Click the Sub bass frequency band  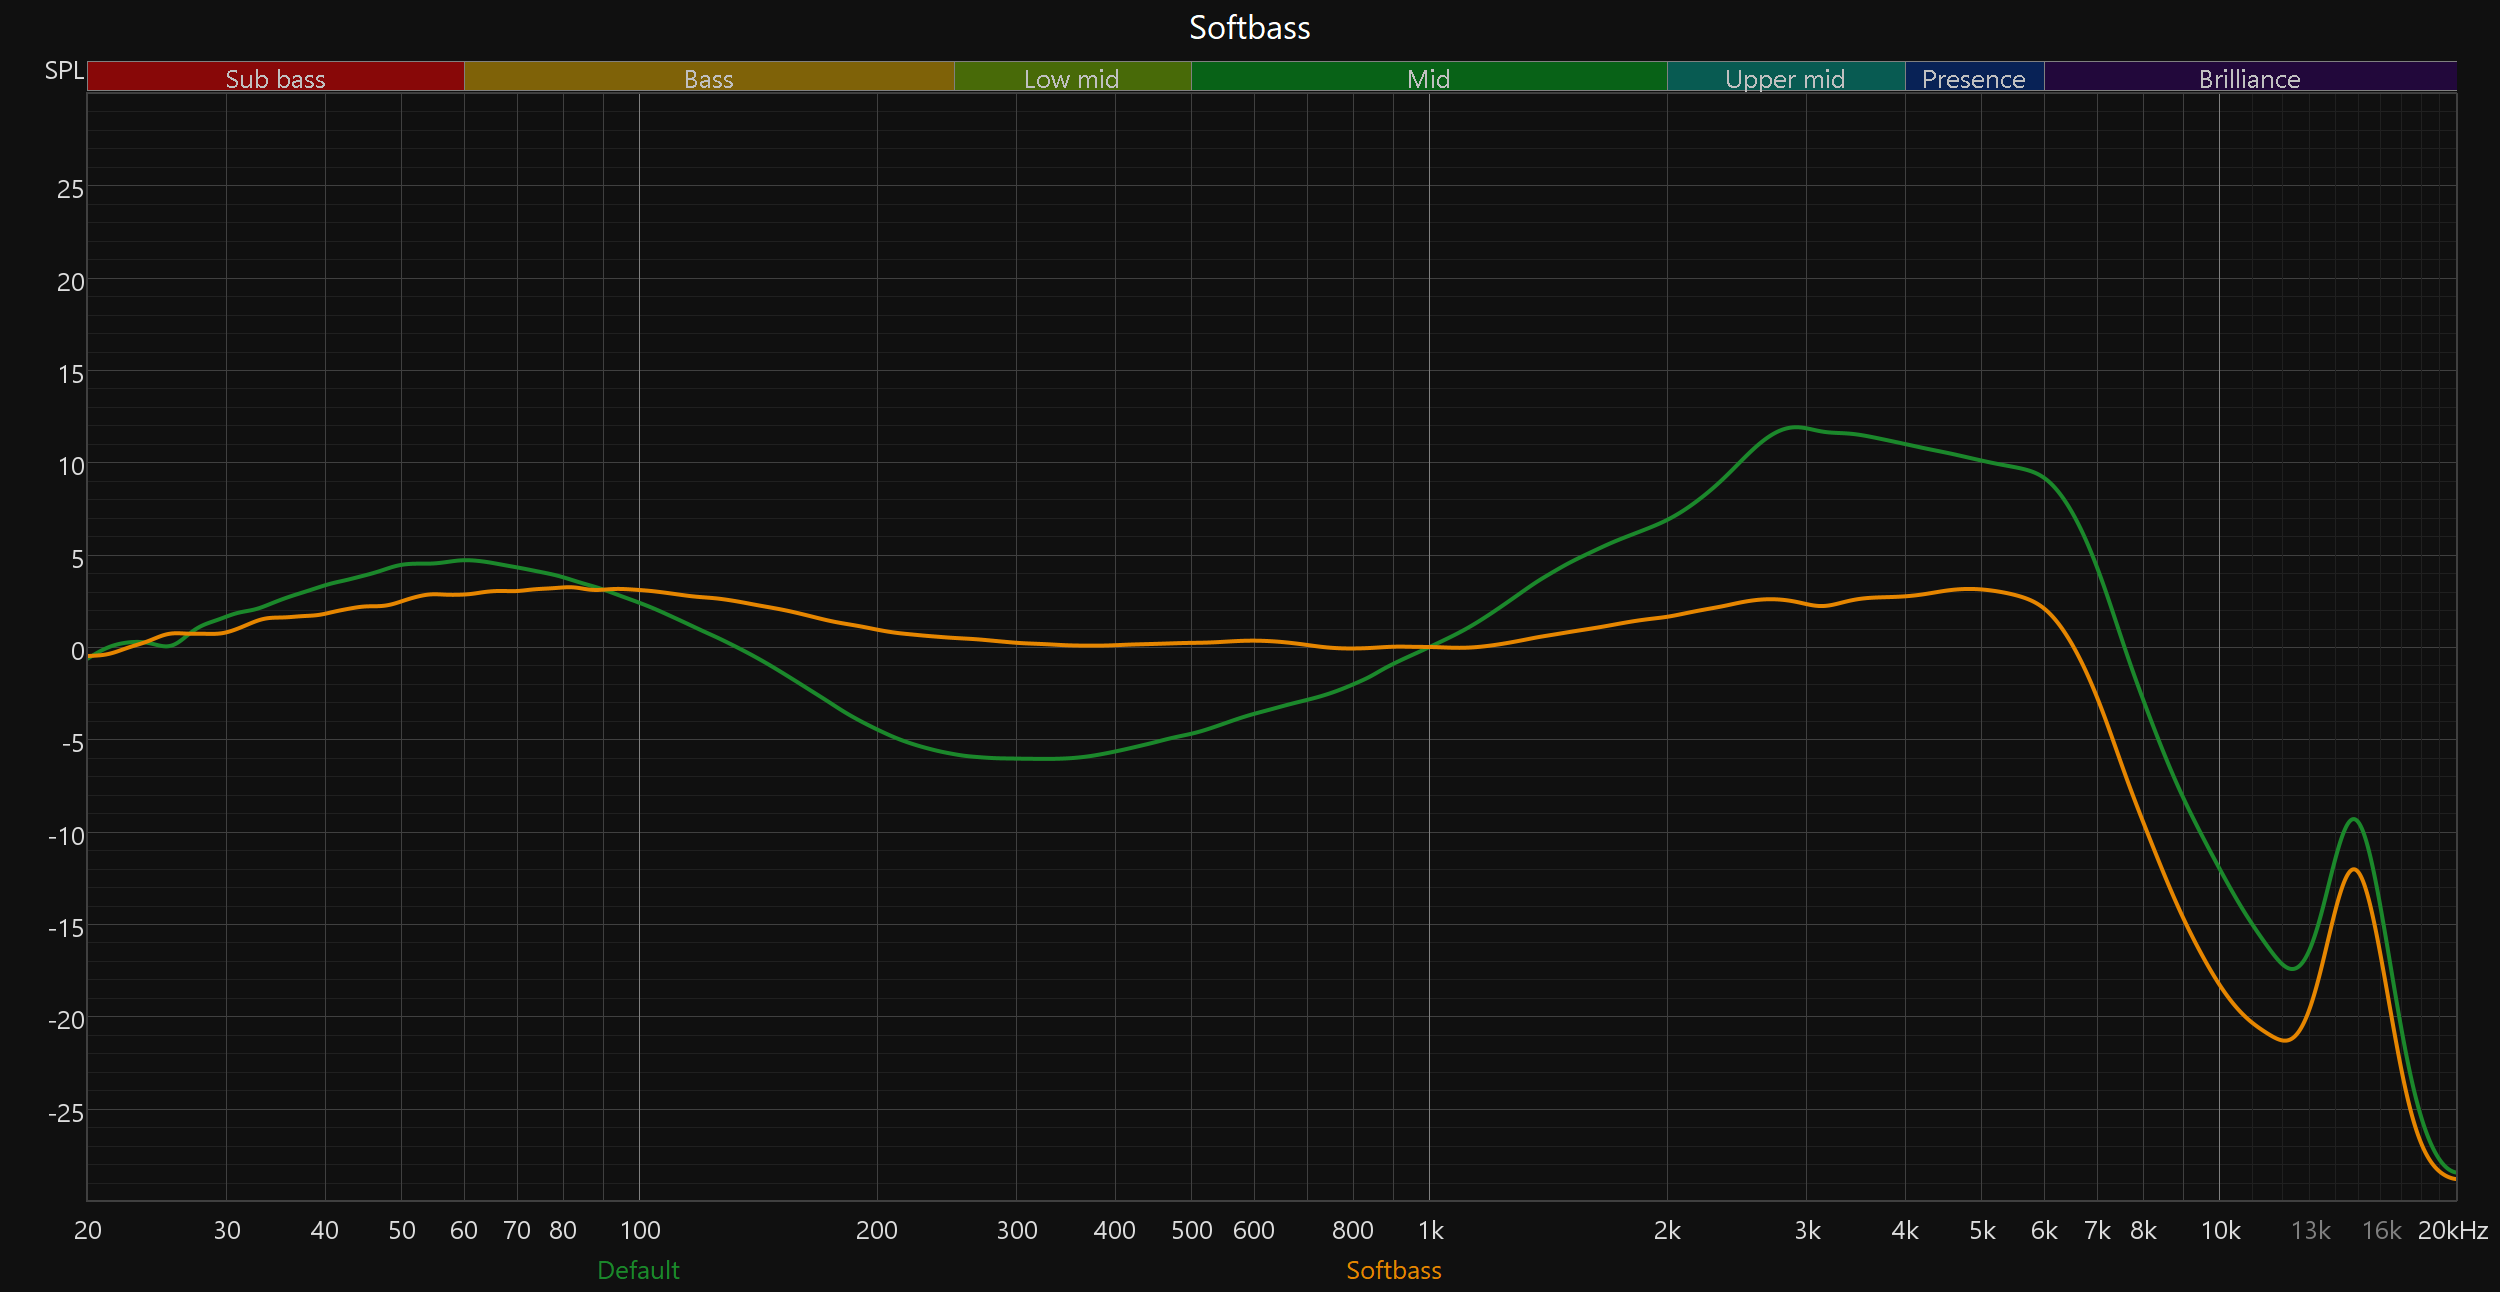click(x=275, y=78)
